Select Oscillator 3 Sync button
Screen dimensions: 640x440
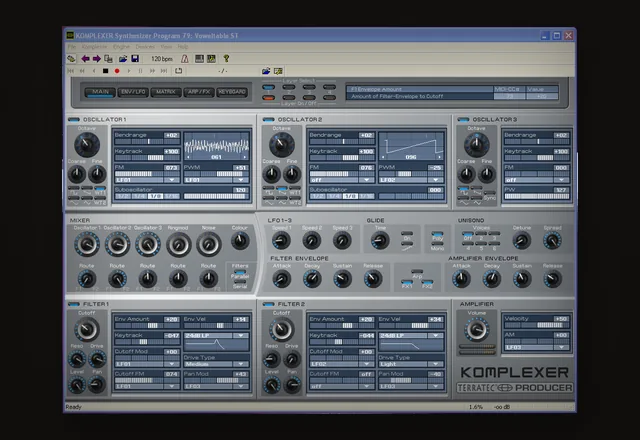(489, 195)
